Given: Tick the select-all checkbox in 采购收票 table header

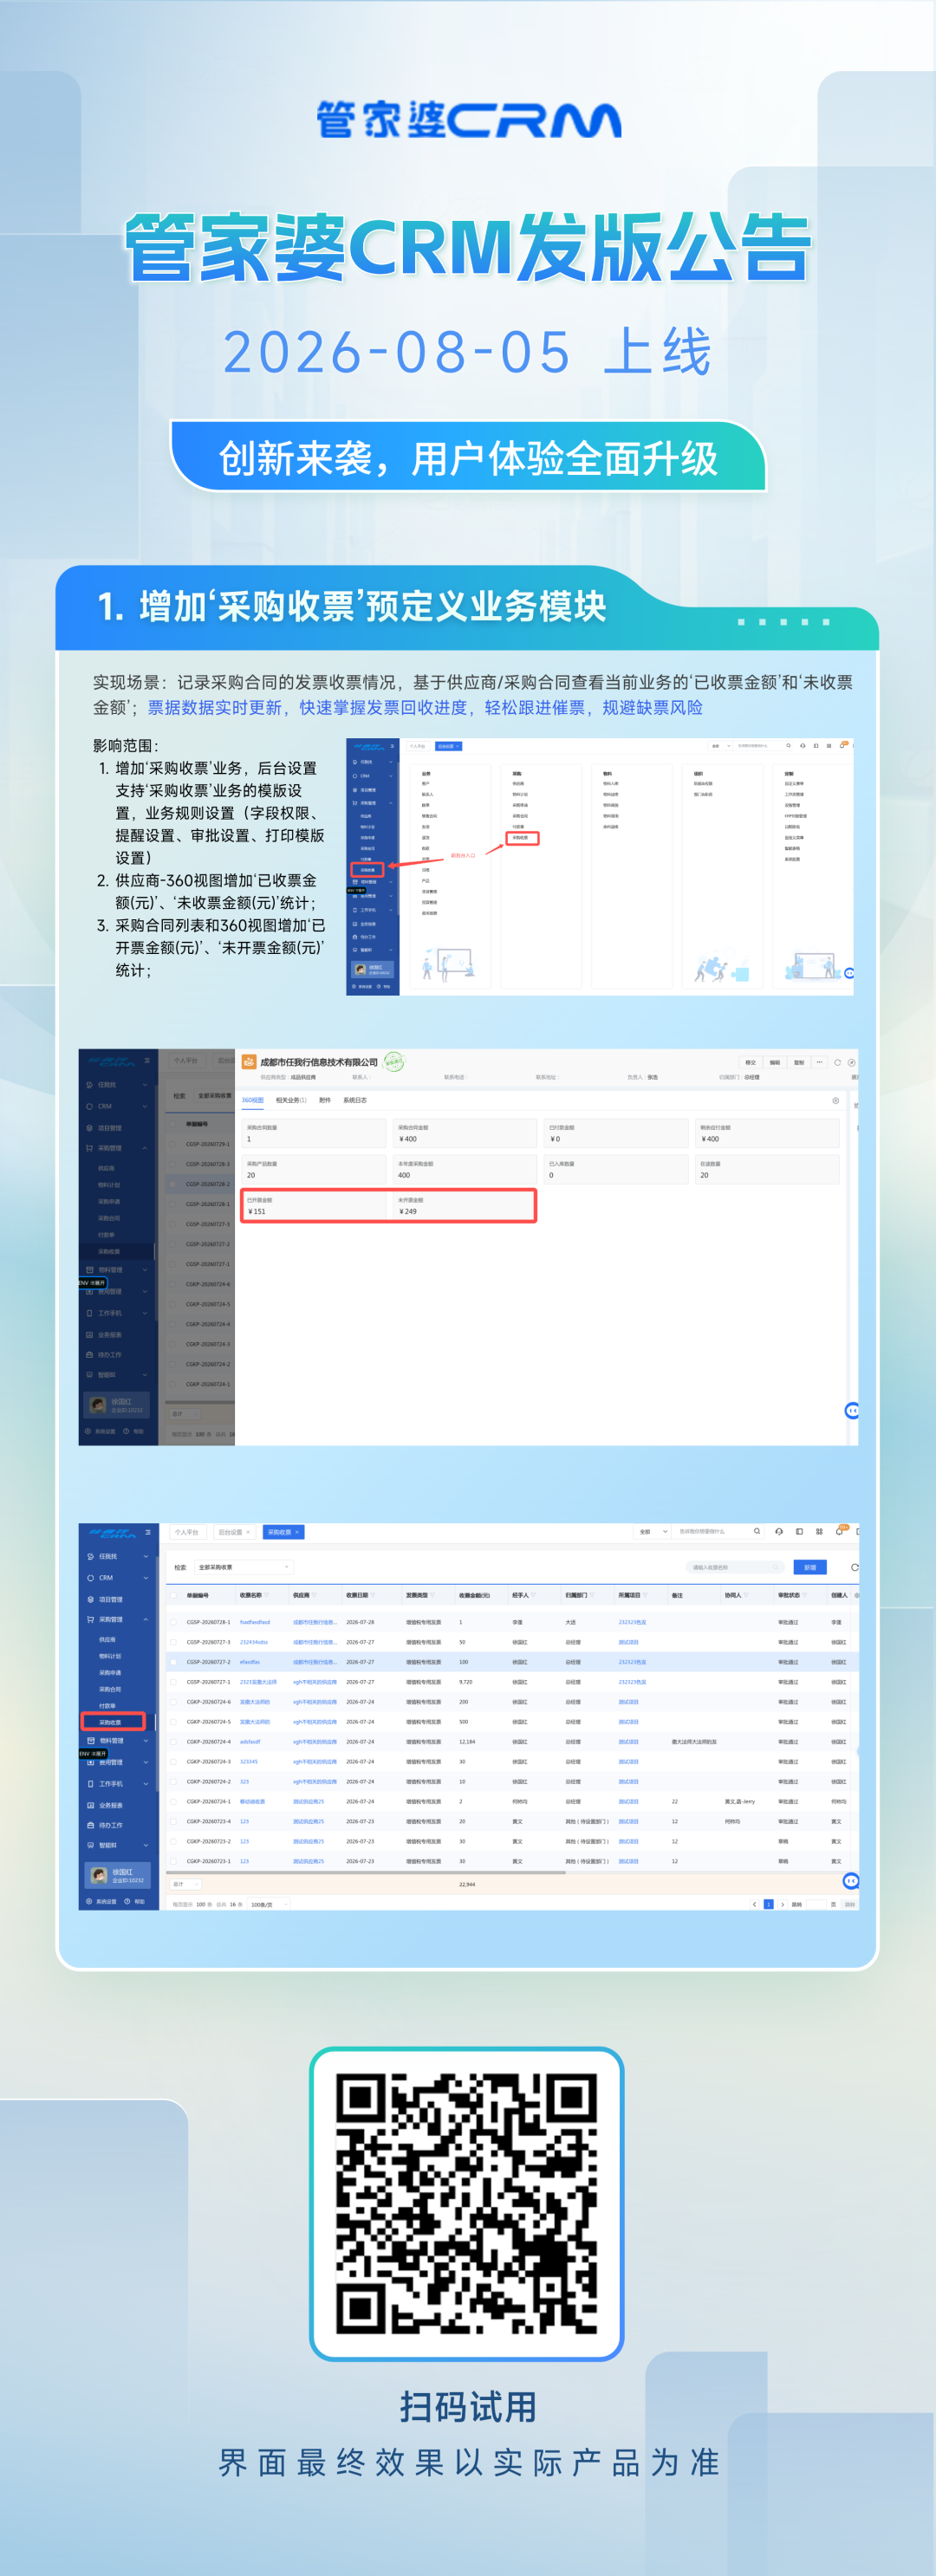Looking at the screenshot, I should click(x=173, y=1595).
